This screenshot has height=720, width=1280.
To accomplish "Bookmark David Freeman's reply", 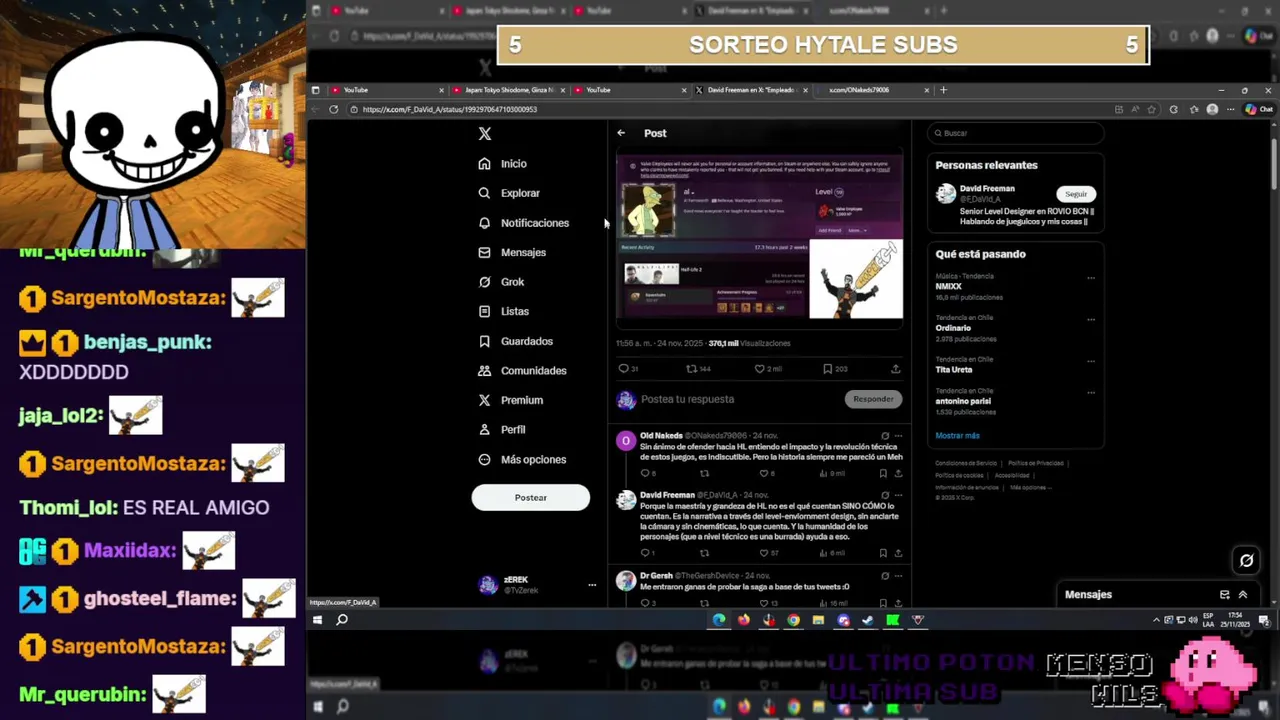I will (883, 552).
